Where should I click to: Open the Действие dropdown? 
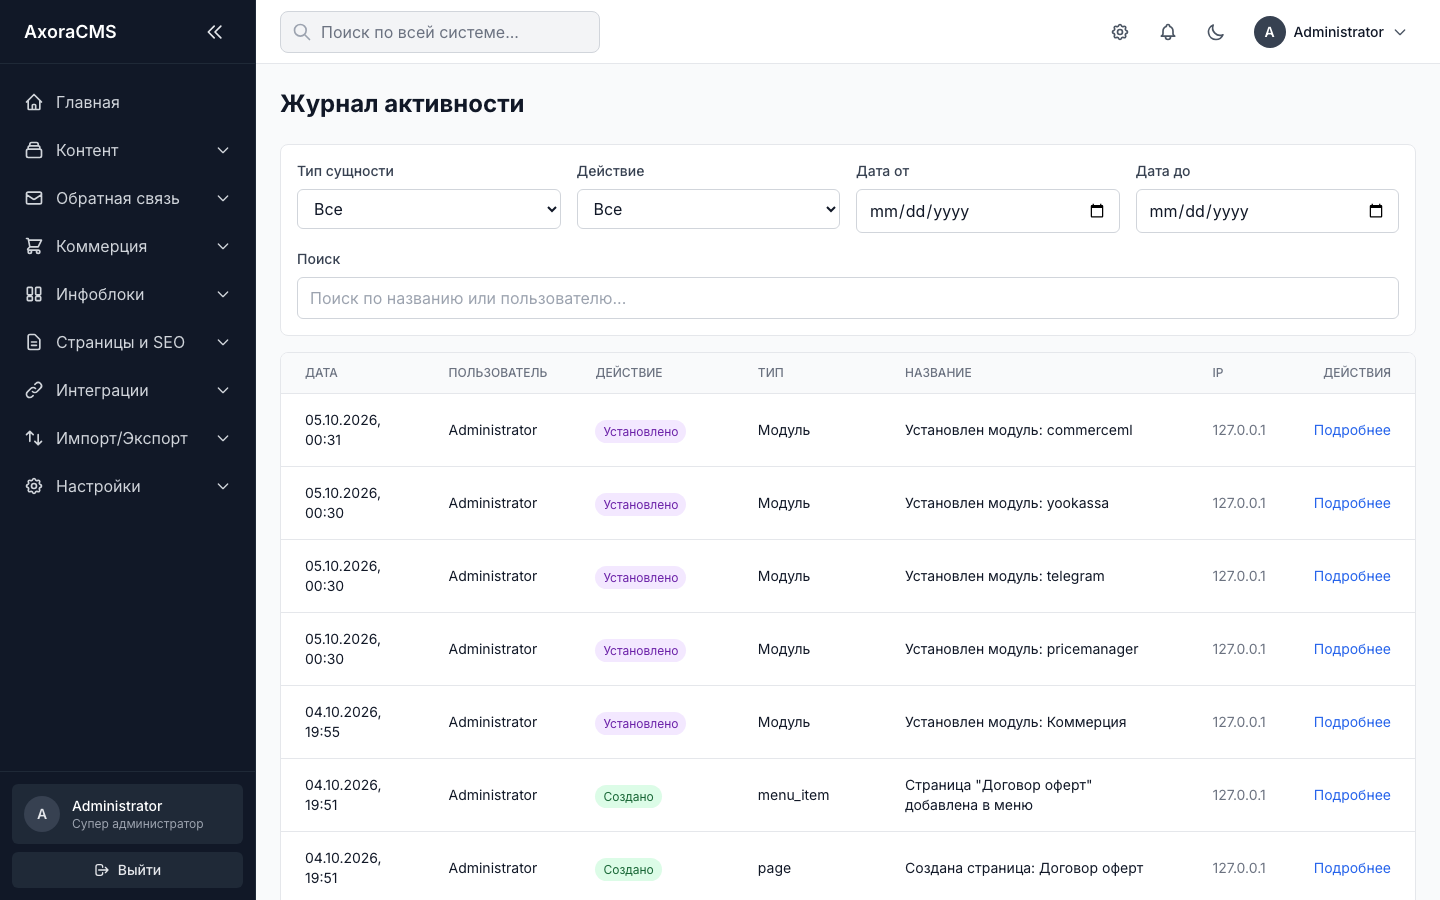[708, 209]
